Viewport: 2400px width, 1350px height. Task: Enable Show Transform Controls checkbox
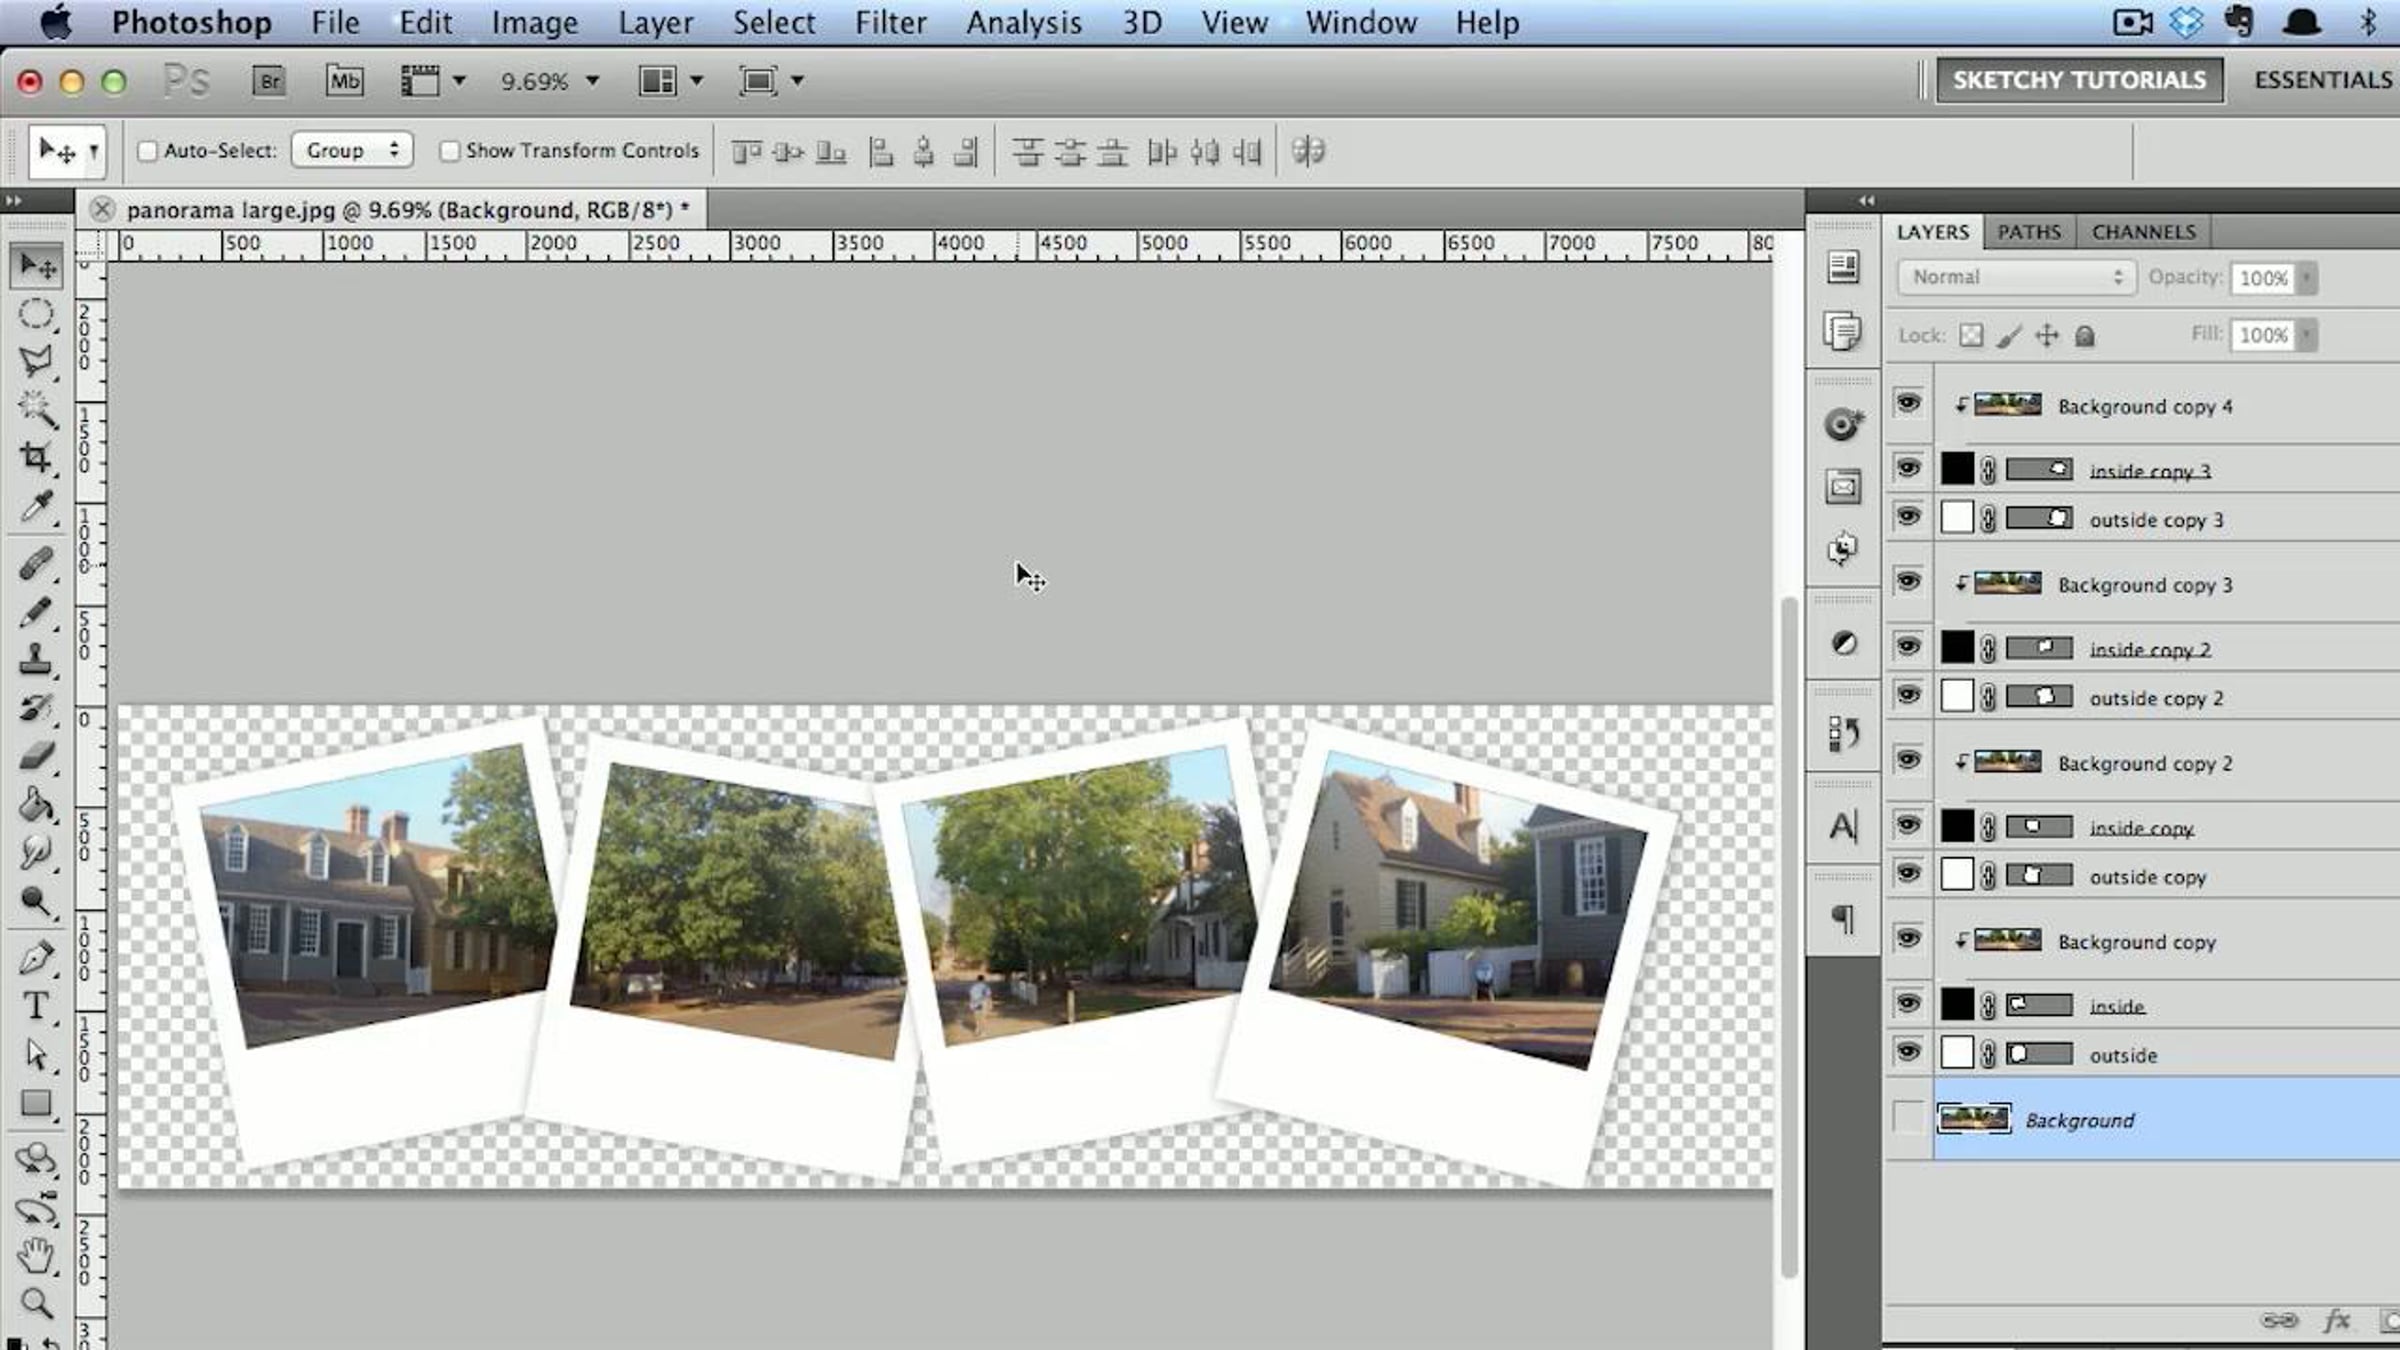tap(450, 151)
